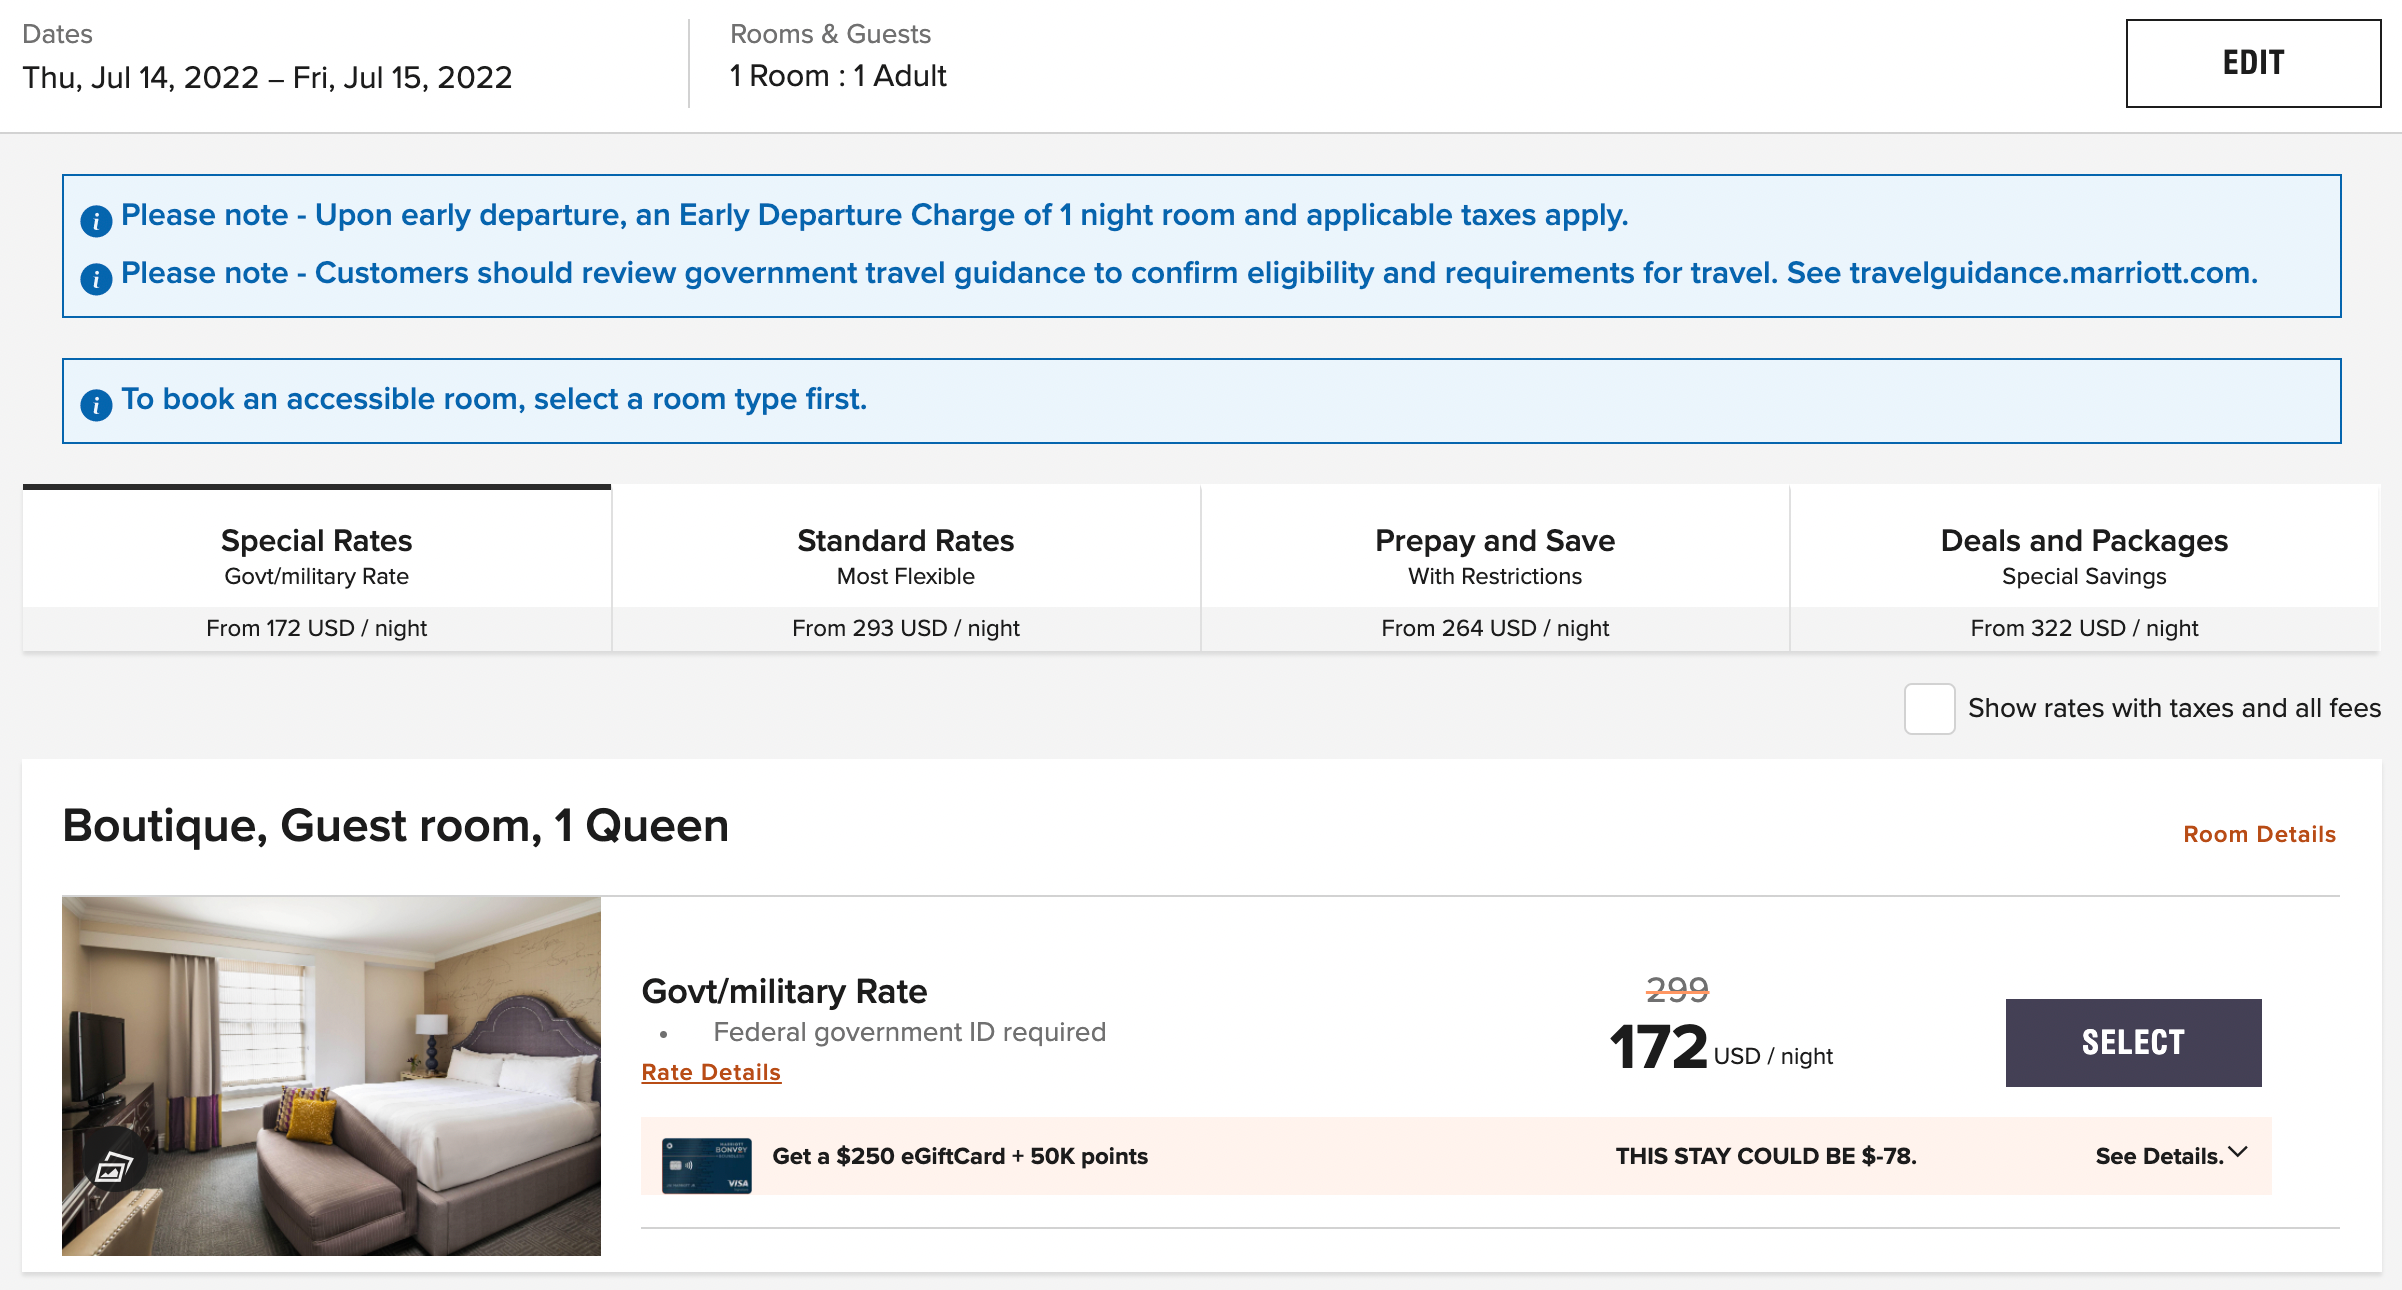Click the Boutique, Guest room, 1 Queen heading
The image size is (2402, 1290).
pos(395,826)
